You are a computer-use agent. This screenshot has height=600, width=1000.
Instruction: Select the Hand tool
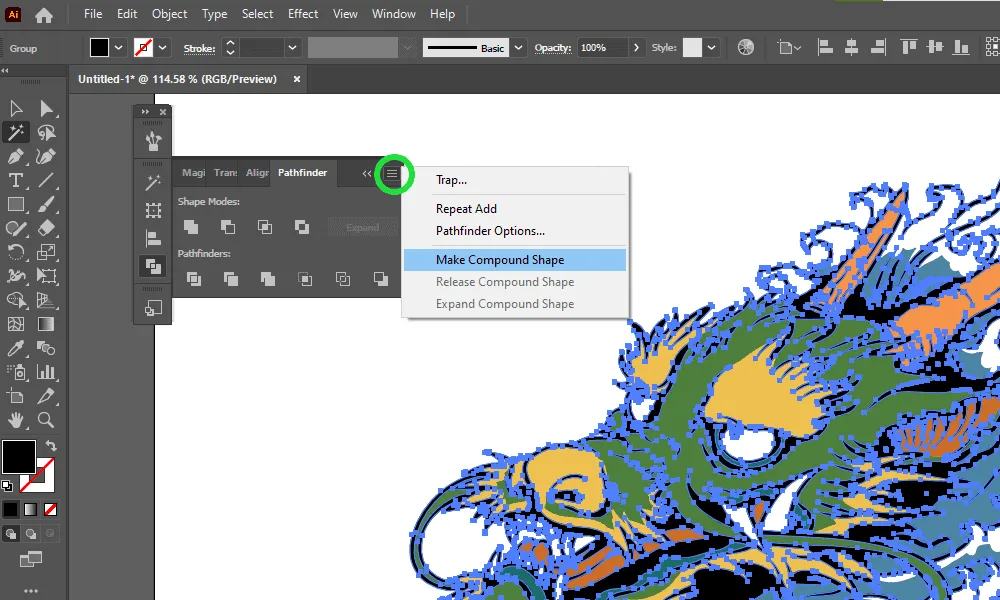point(16,420)
